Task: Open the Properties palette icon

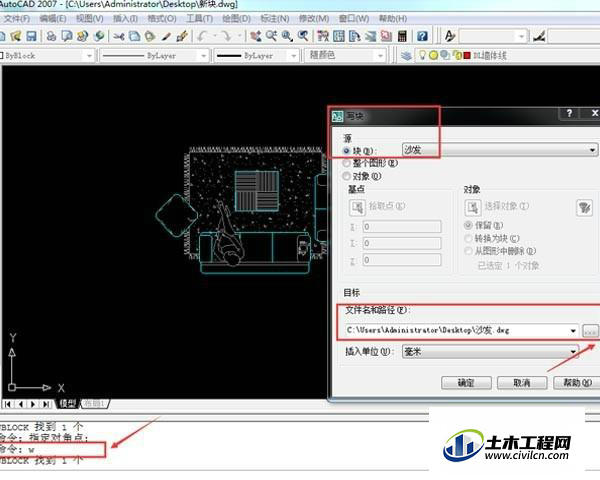Action: pyautogui.click(x=323, y=36)
